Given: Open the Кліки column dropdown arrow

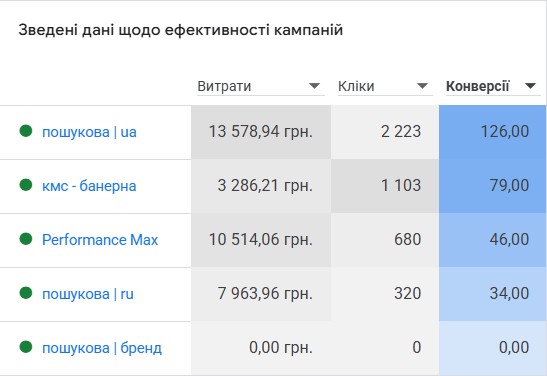Looking at the screenshot, I should click(422, 86).
